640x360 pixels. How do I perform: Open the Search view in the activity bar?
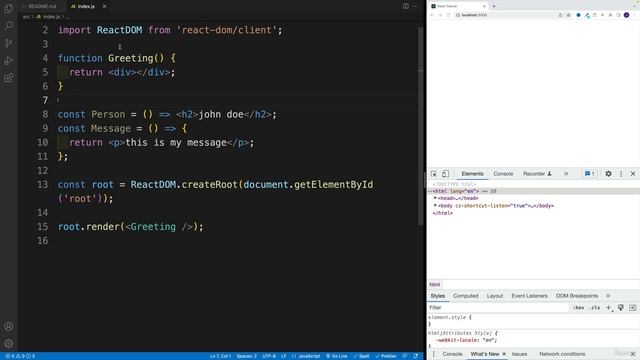coord(8,26)
